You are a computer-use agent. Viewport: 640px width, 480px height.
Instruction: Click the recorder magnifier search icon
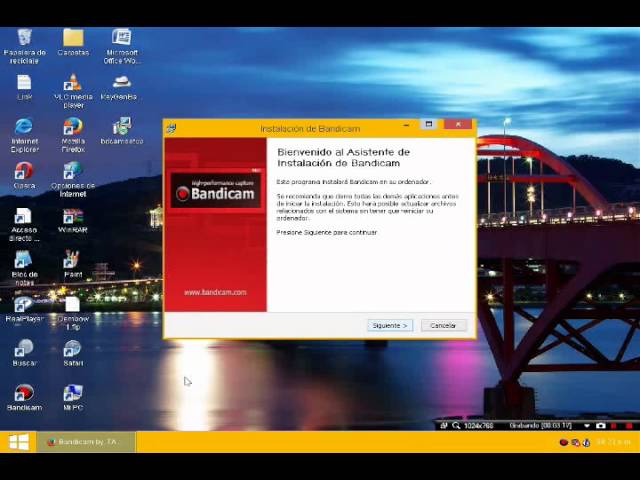pos(456,426)
